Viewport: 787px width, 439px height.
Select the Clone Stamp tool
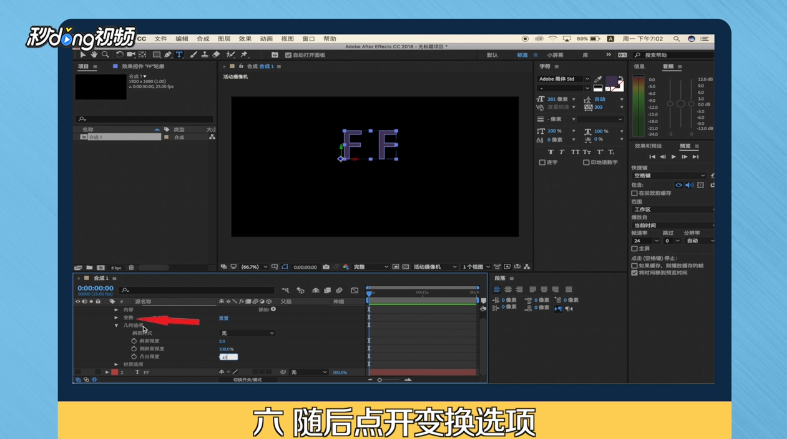205,54
